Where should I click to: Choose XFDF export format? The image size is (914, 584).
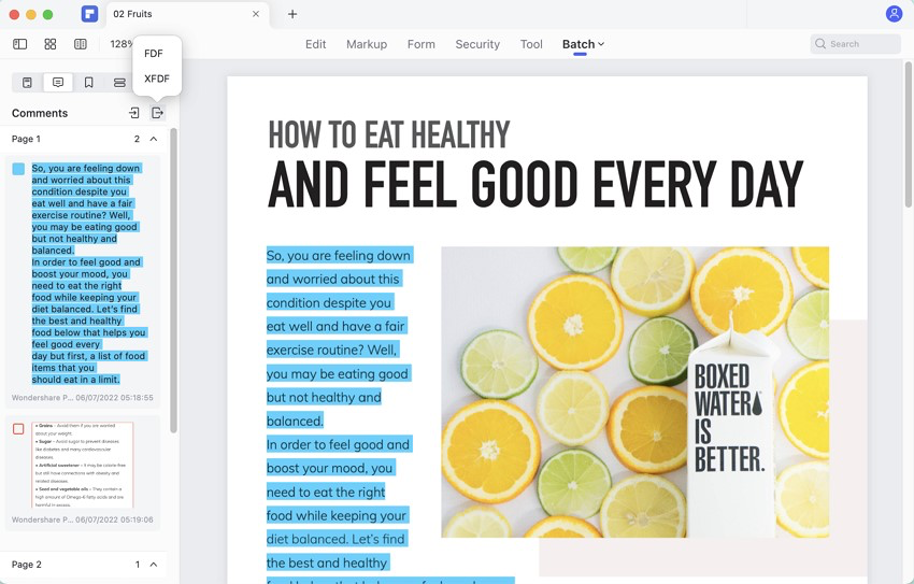(157, 78)
